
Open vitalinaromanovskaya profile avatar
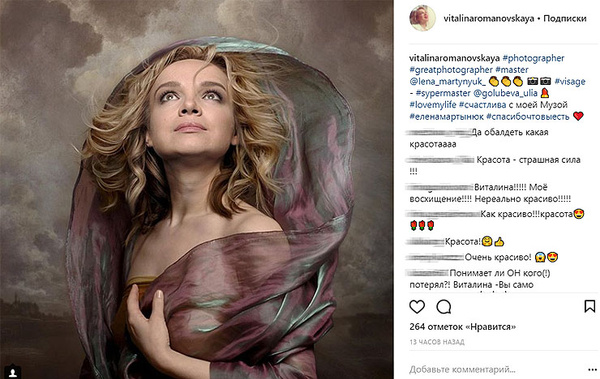422,18
